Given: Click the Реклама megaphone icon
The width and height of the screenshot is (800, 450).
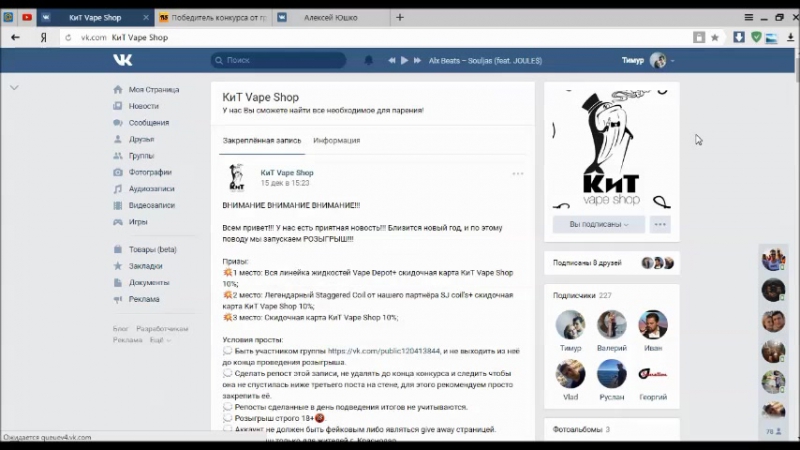Looking at the screenshot, I should click(x=118, y=299).
